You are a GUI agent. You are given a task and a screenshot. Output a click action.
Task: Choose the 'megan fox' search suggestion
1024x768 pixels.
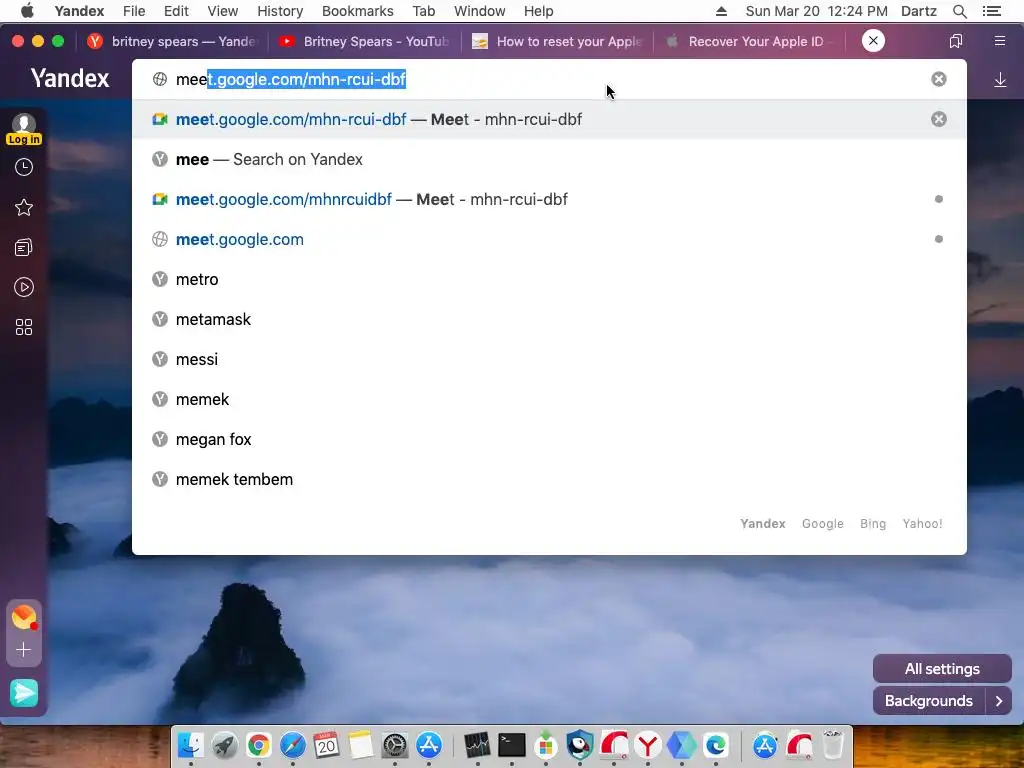[x=549, y=440]
